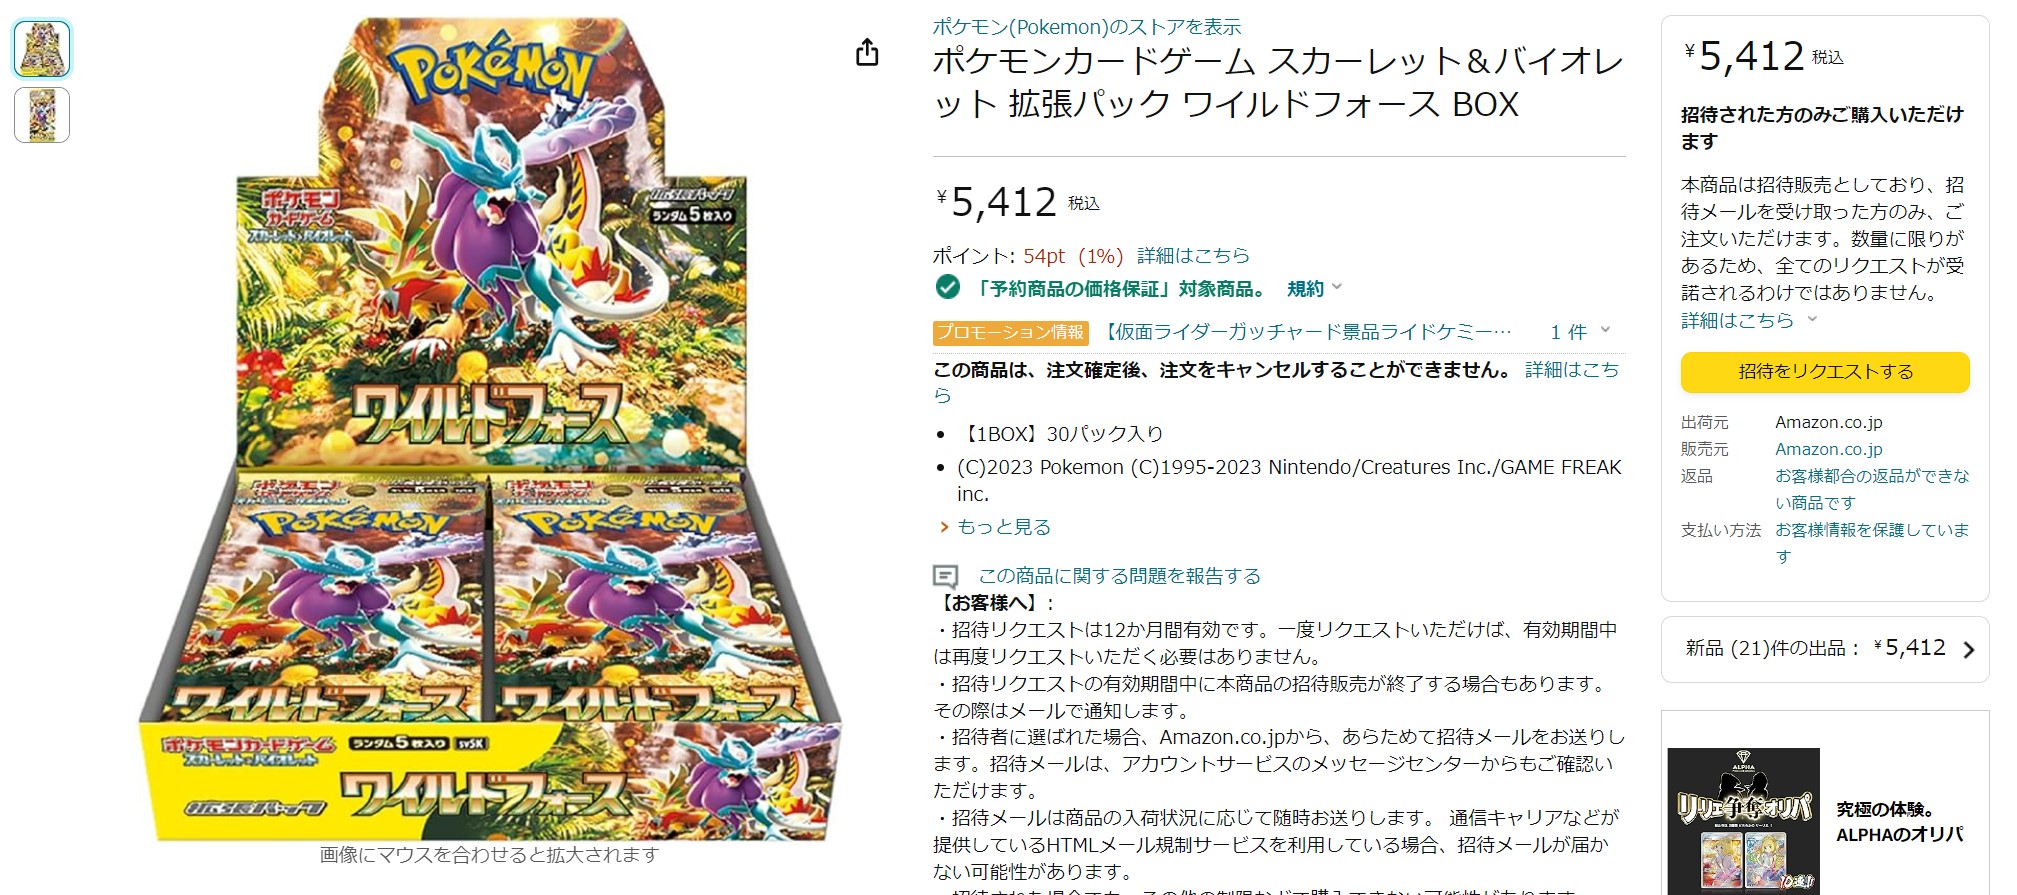
Task: Click the green price guarantee checkmark icon
Action: pyautogui.click(x=947, y=288)
